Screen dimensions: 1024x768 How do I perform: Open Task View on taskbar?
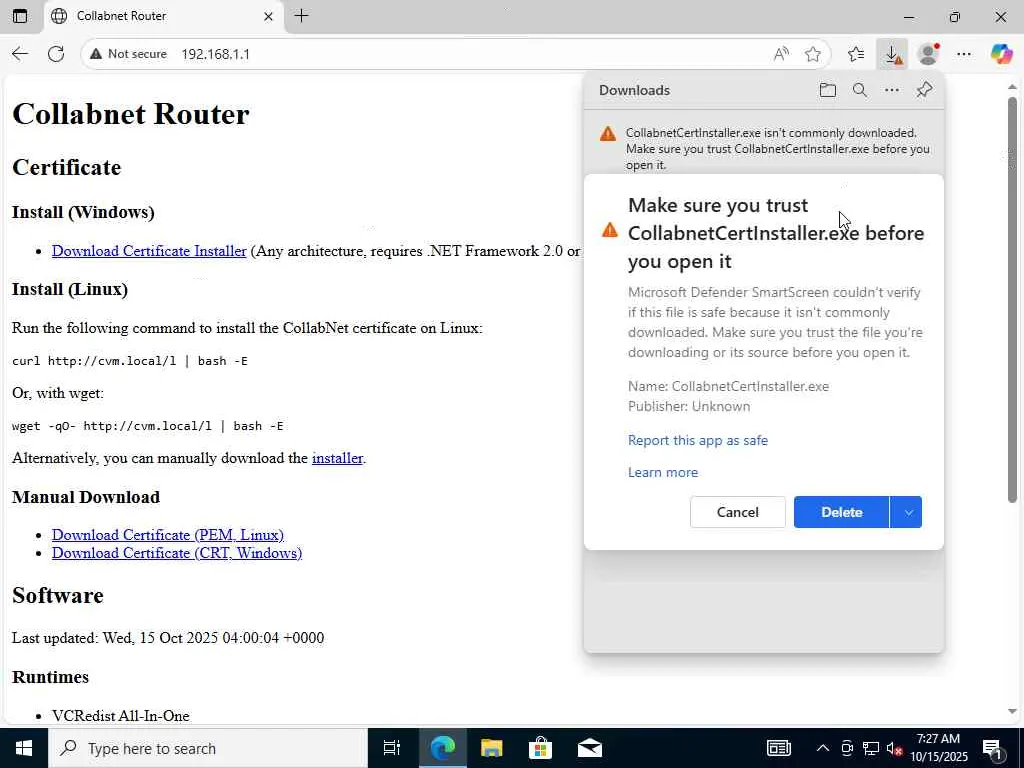tap(392, 748)
